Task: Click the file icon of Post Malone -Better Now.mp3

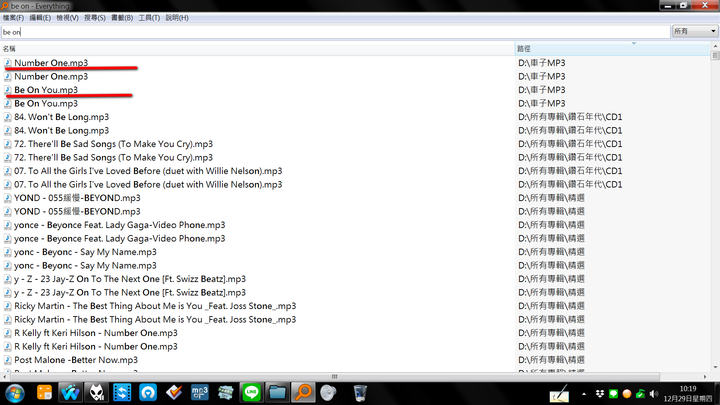Action: tap(7, 360)
